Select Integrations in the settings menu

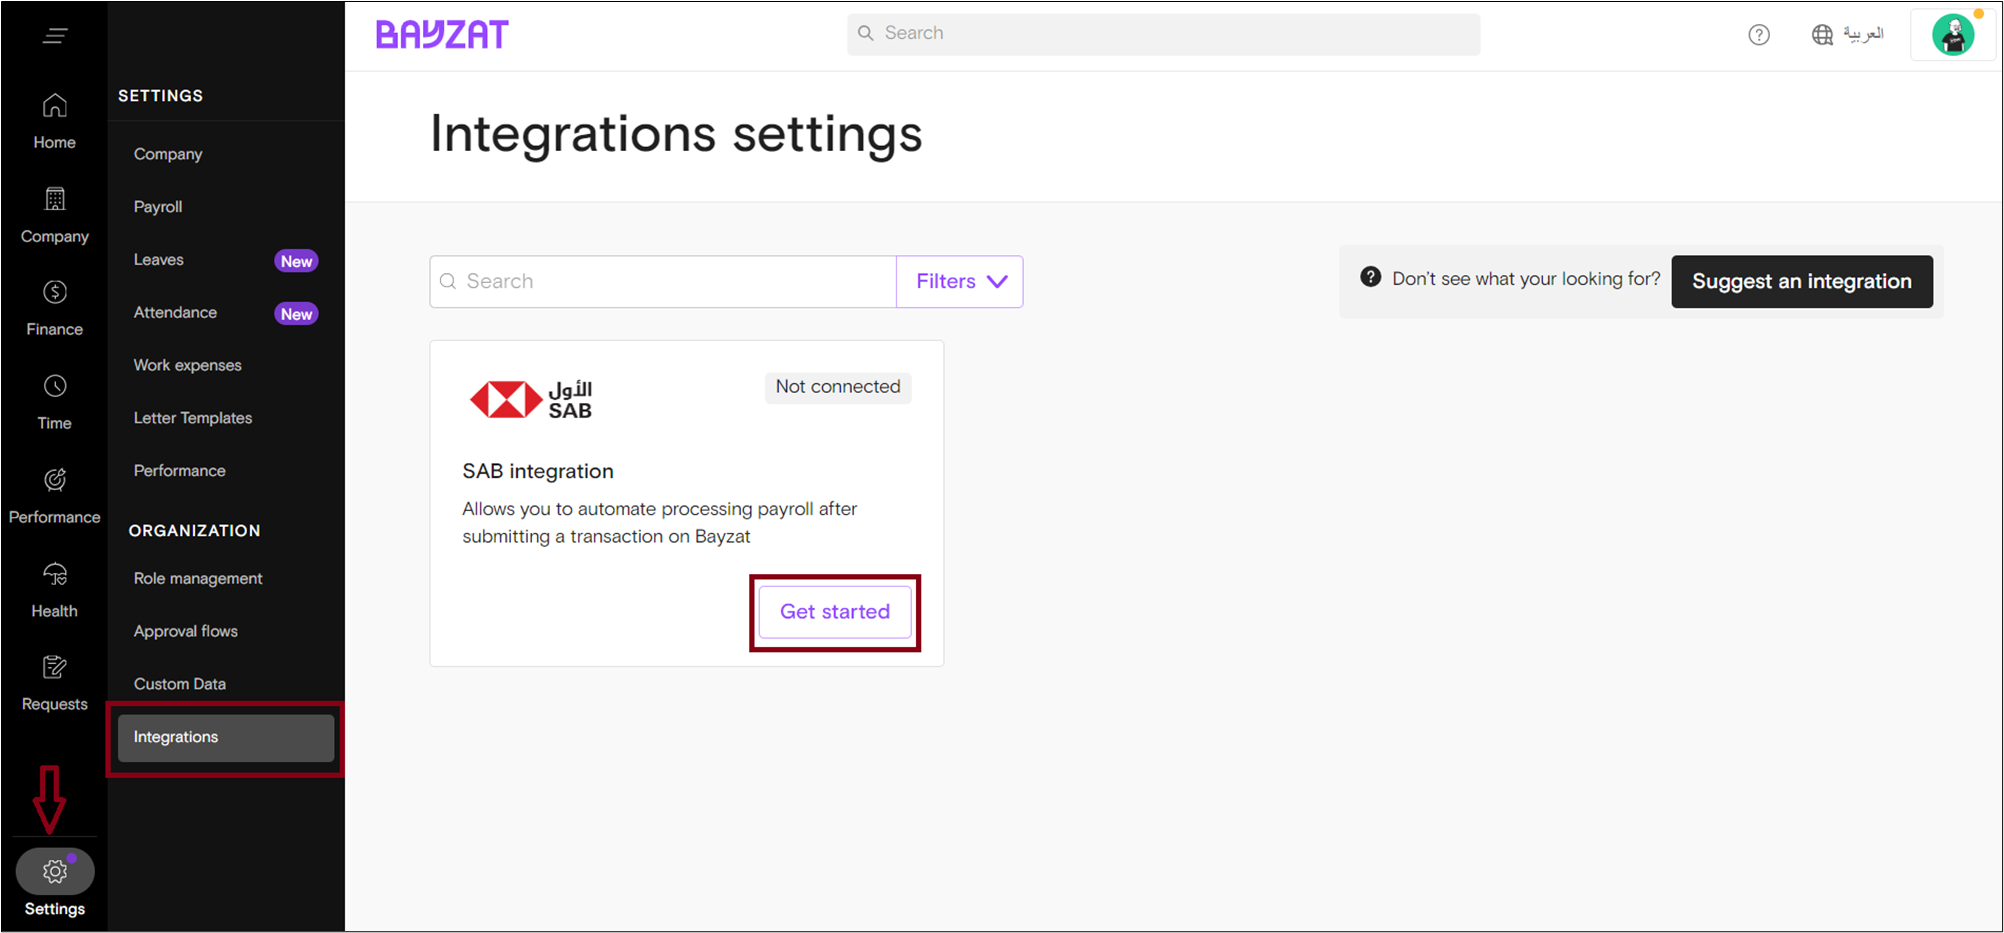pos(226,738)
